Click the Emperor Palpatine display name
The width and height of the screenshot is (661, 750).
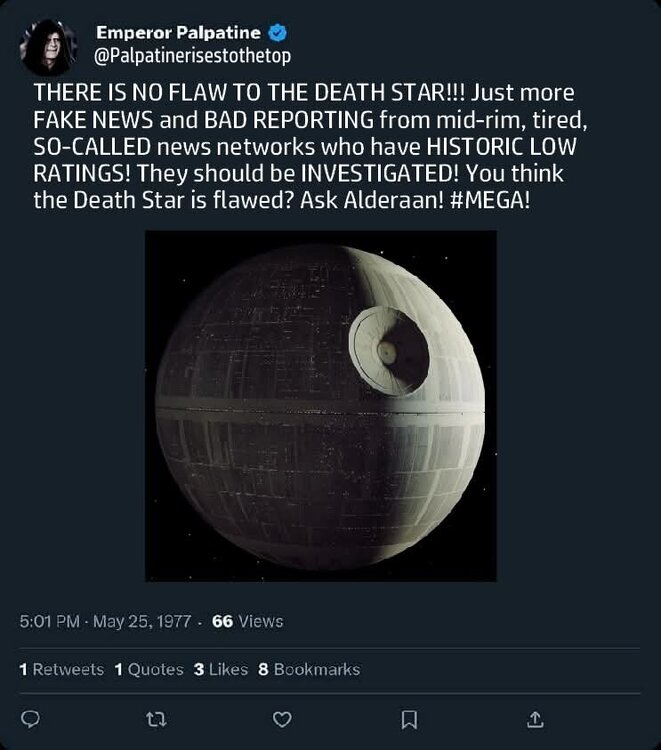178,34
